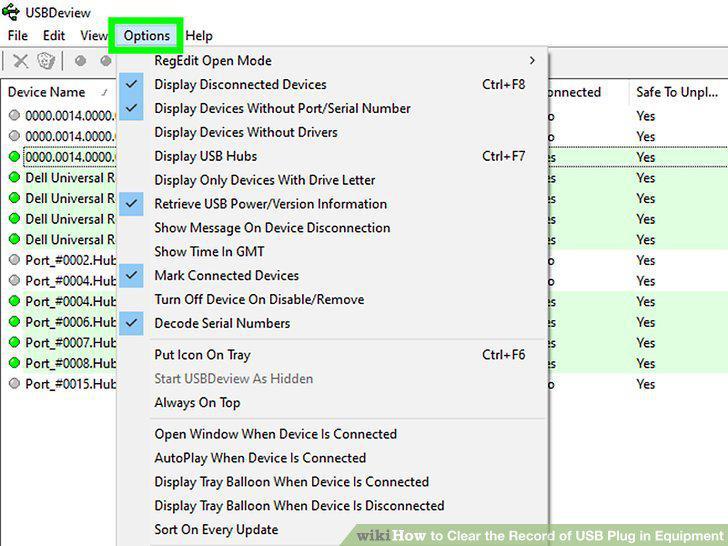Open the Edit menu
The width and height of the screenshot is (728, 546).
54,36
